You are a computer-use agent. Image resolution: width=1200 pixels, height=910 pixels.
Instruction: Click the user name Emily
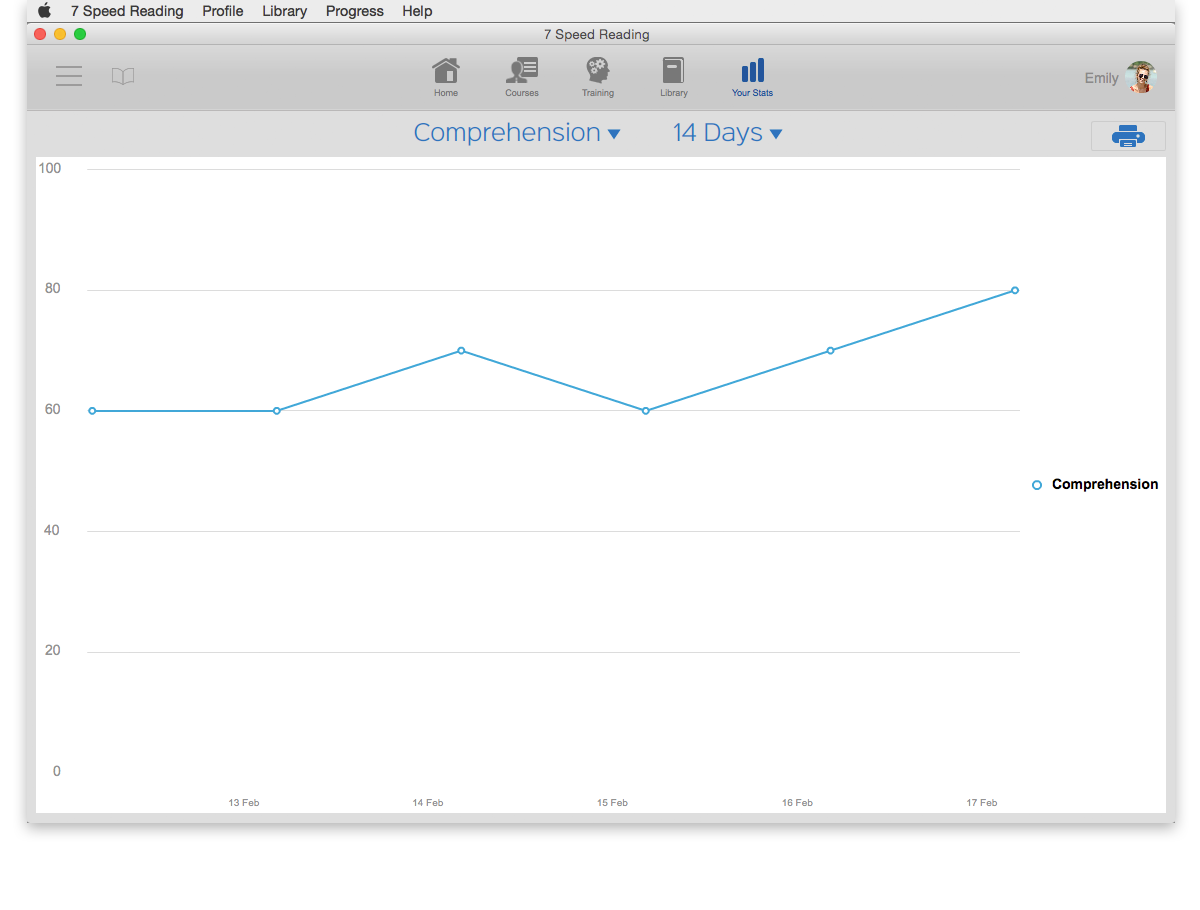1102,78
